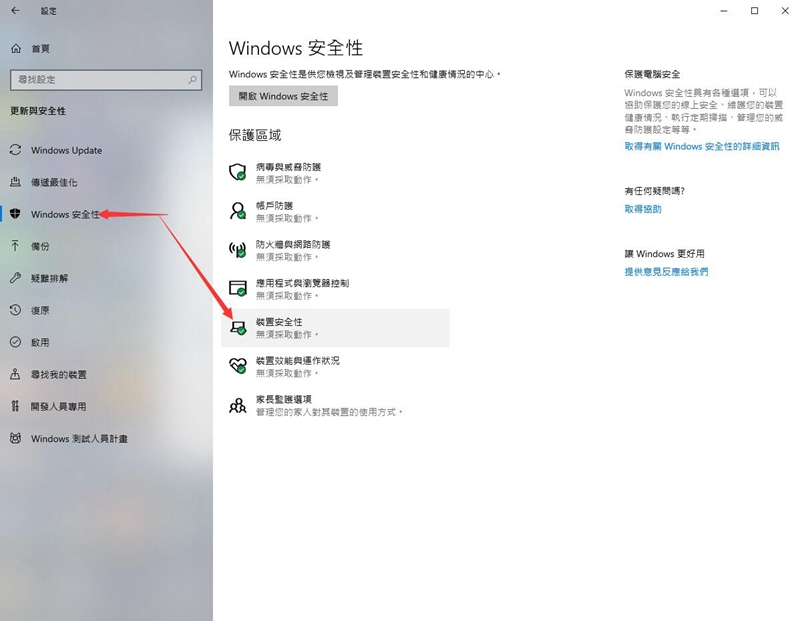This screenshot has width=800, height=621.
Task: Click the 病毒與威脅防護 shield icon
Action: tap(238, 172)
